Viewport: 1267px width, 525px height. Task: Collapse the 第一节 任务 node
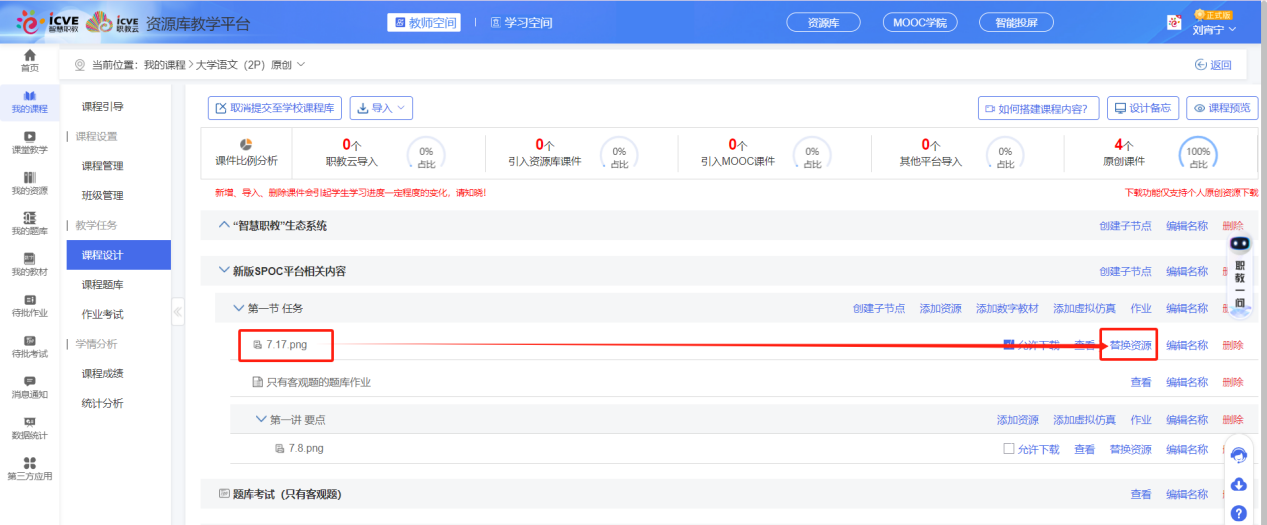point(239,308)
